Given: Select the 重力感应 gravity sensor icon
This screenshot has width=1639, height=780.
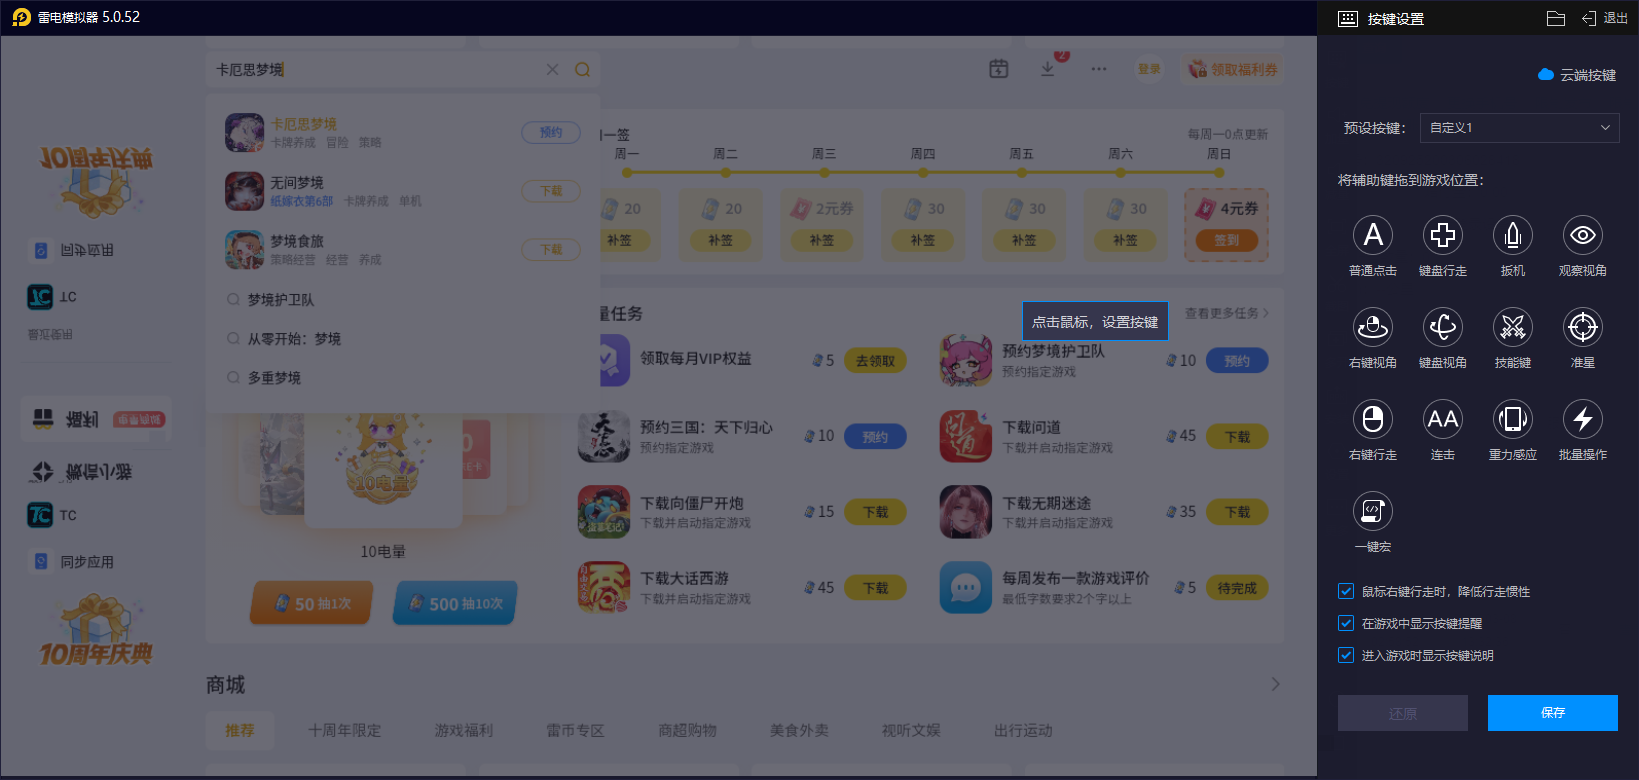Looking at the screenshot, I should (1513, 419).
